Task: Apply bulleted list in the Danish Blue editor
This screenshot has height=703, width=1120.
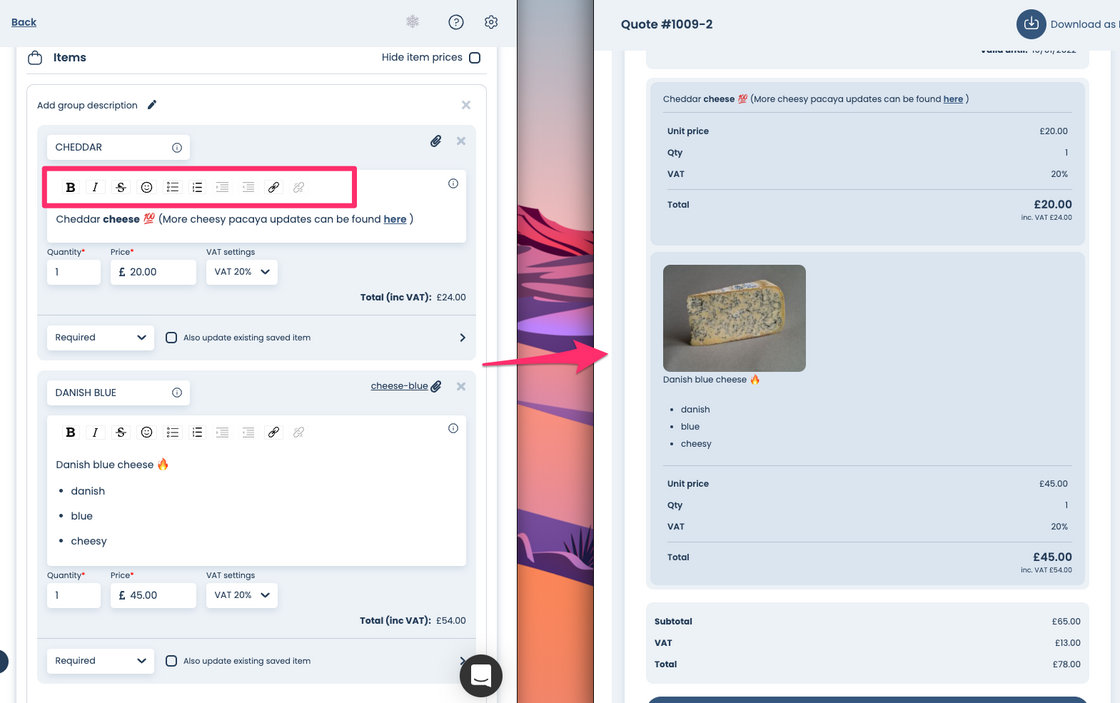Action: (172, 432)
